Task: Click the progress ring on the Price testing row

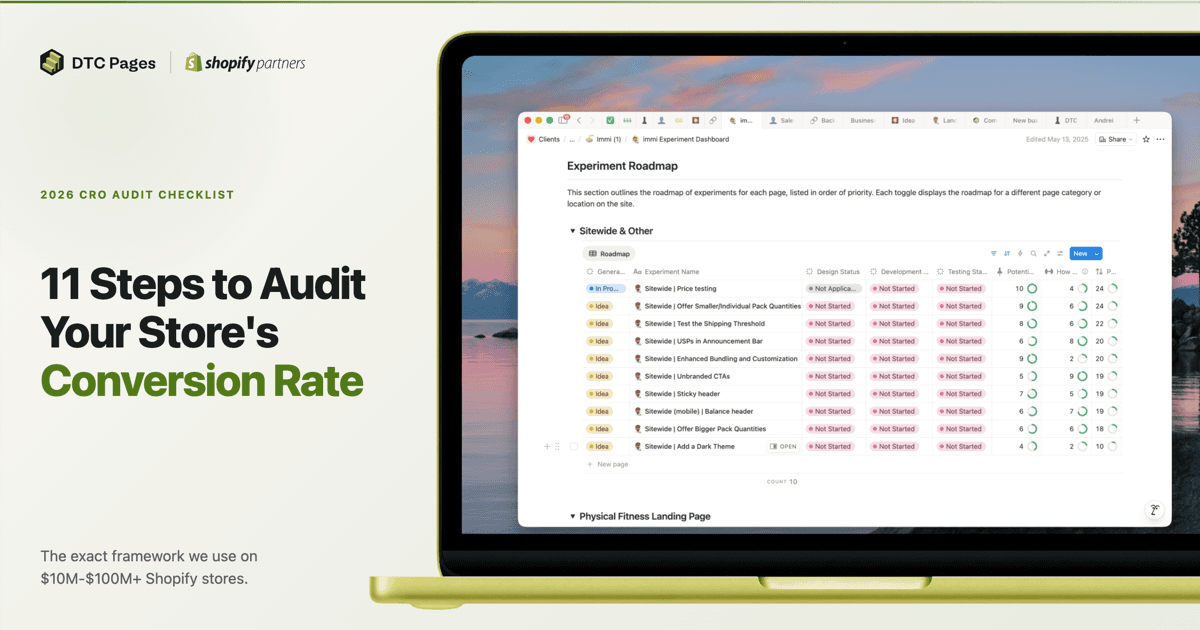Action: tap(1030, 288)
